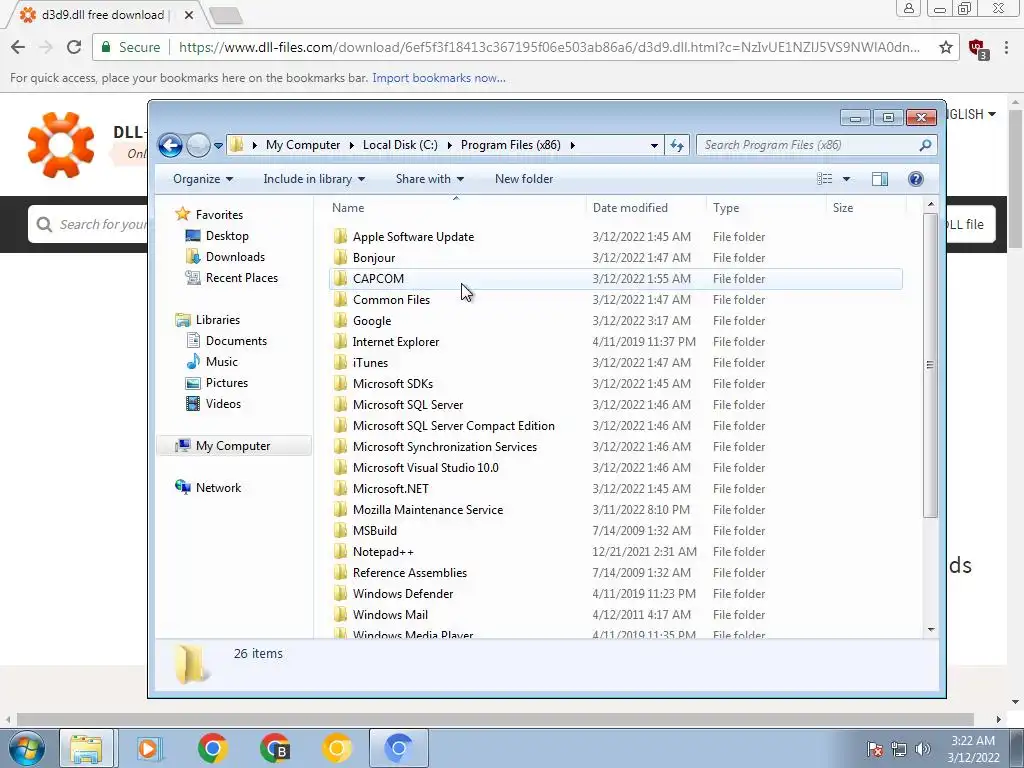Sort by the Name column header
1024x768 pixels.
click(348, 208)
